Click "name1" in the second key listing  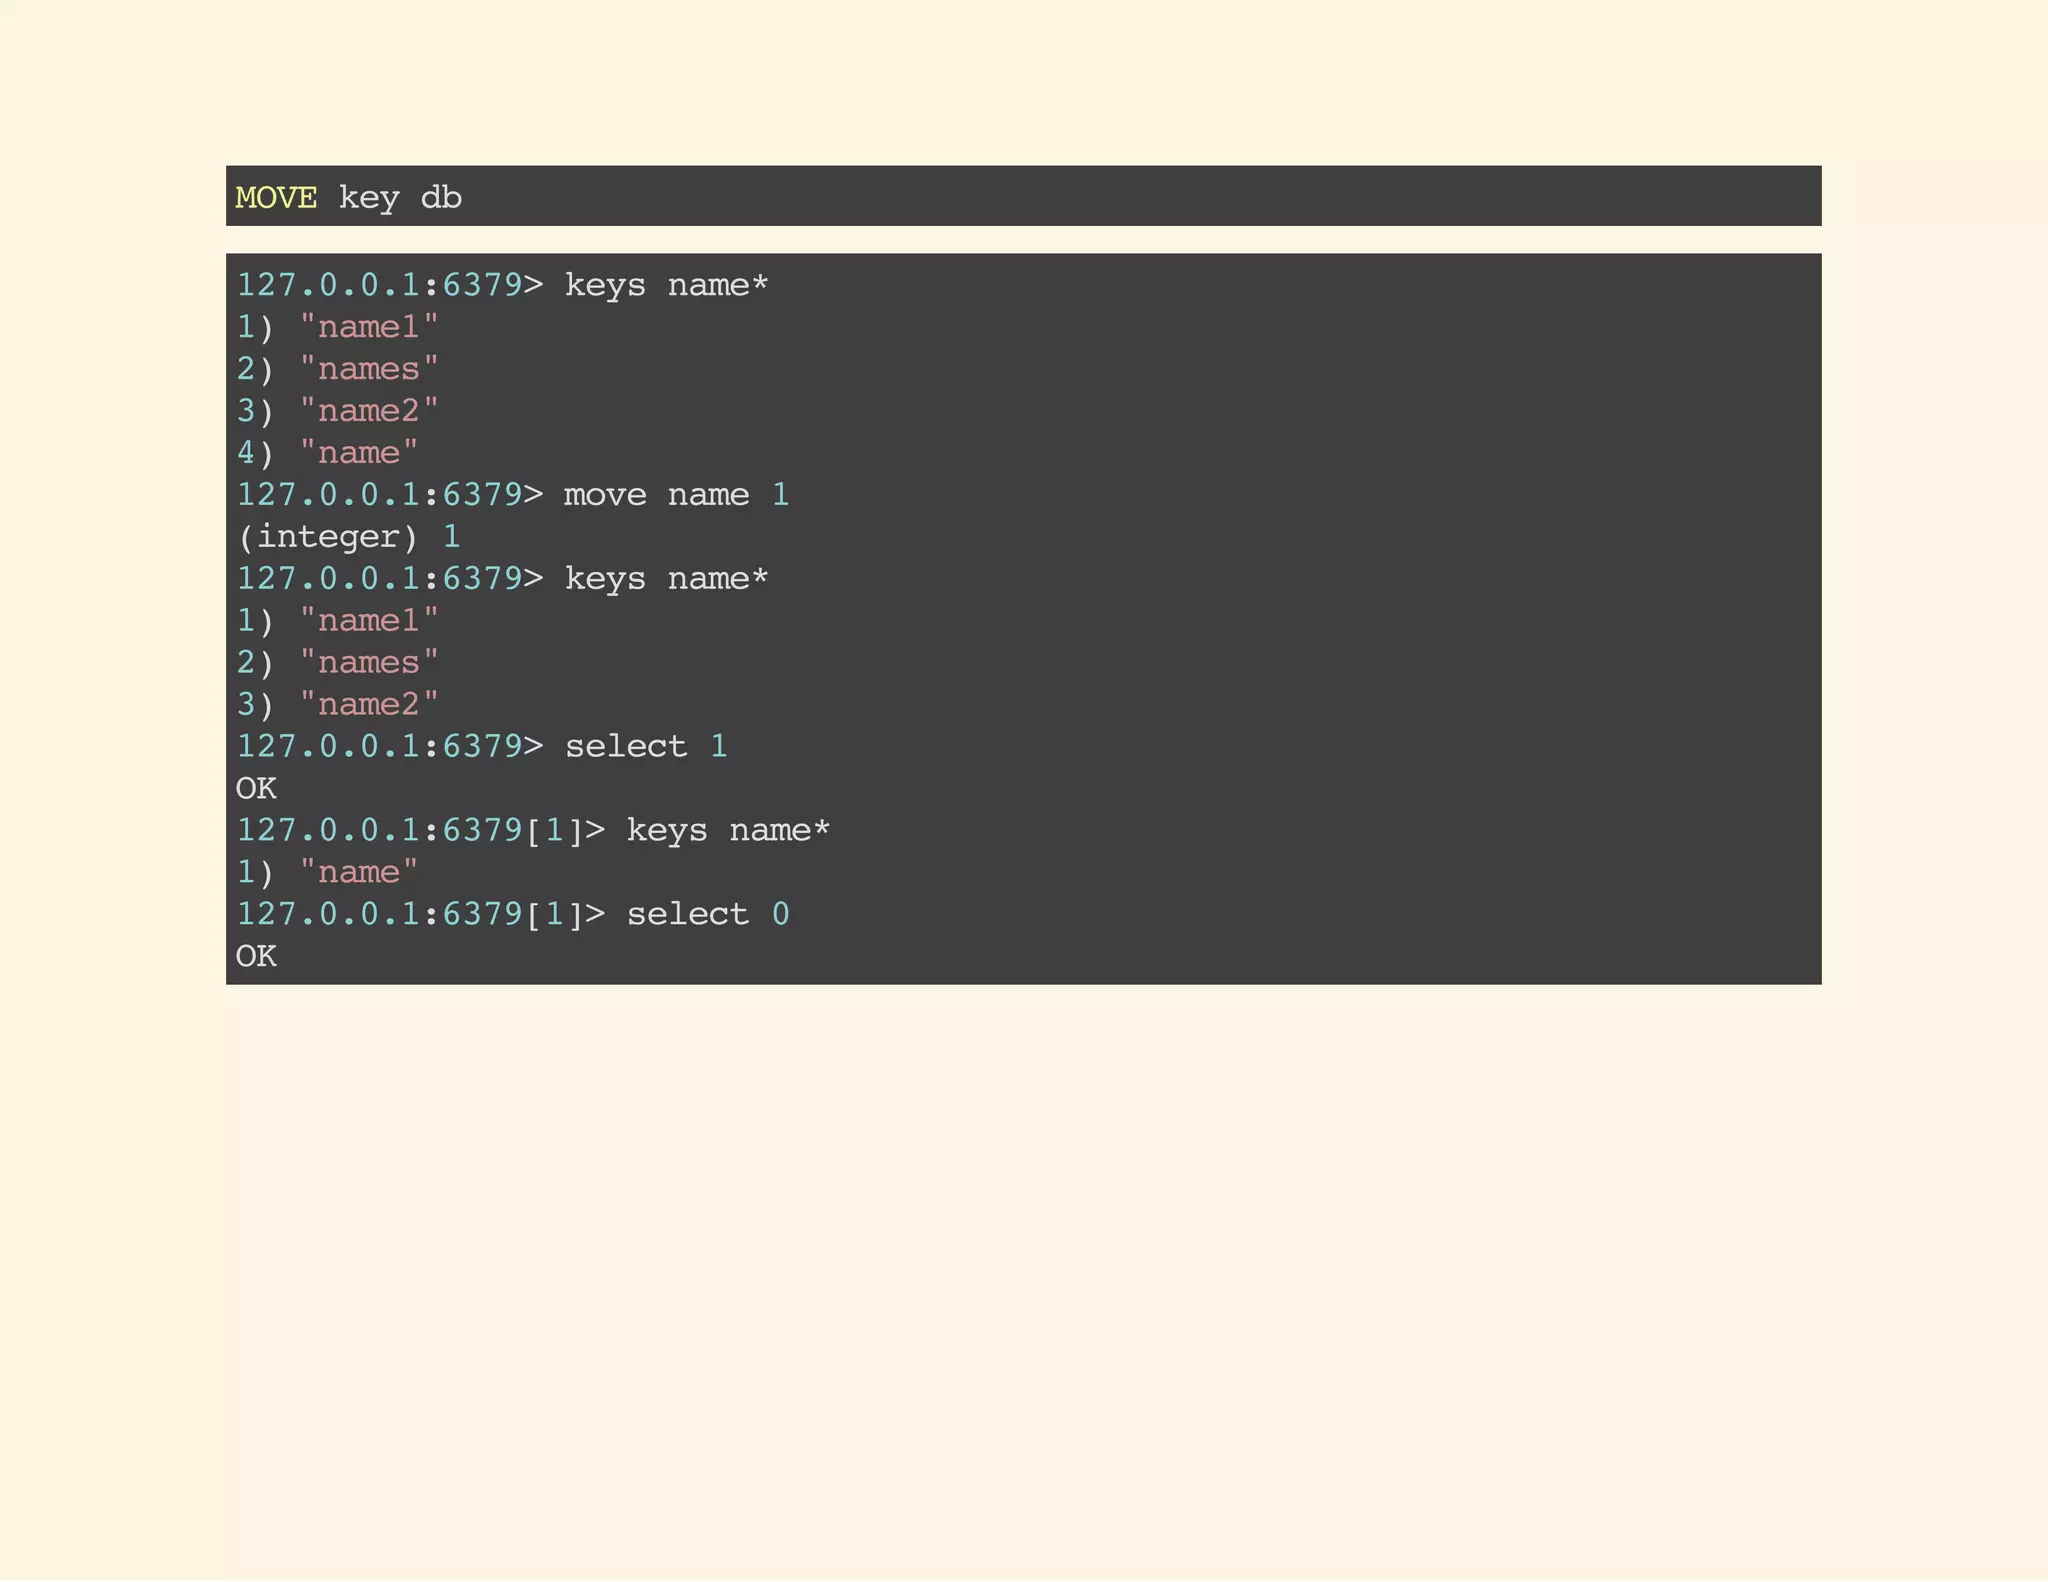coord(368,621)
